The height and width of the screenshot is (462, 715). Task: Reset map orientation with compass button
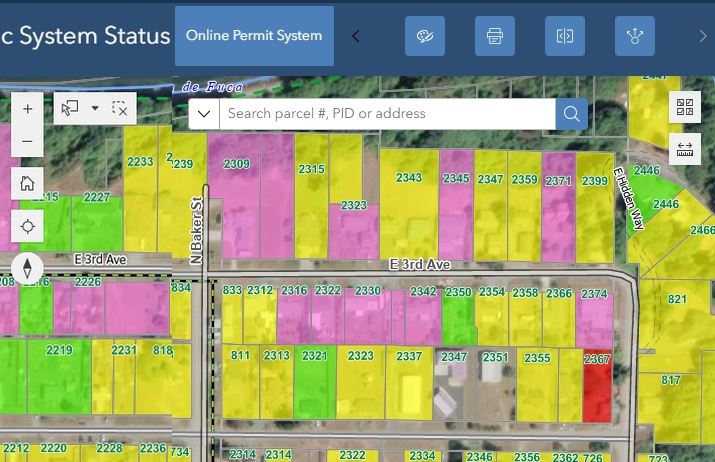[x=27, y=268]
